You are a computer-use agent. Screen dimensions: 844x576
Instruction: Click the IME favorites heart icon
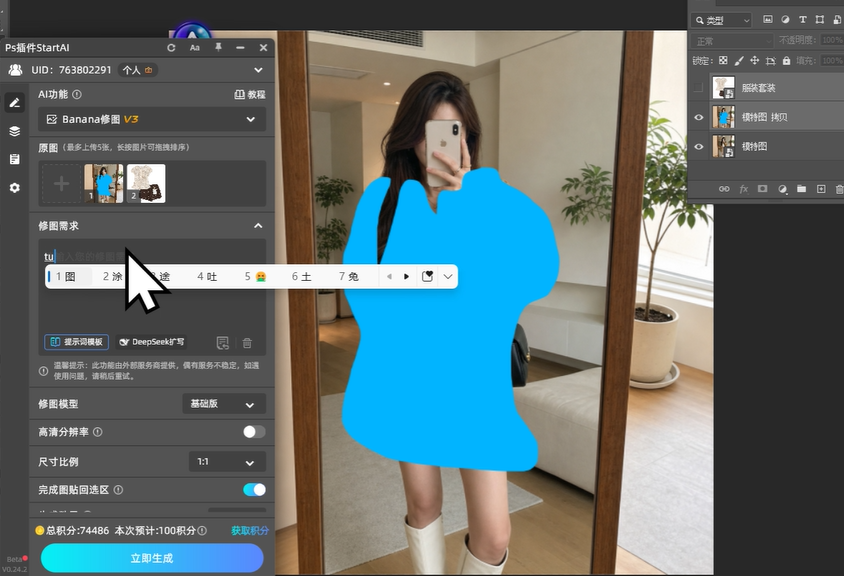(x=427, y=276)
